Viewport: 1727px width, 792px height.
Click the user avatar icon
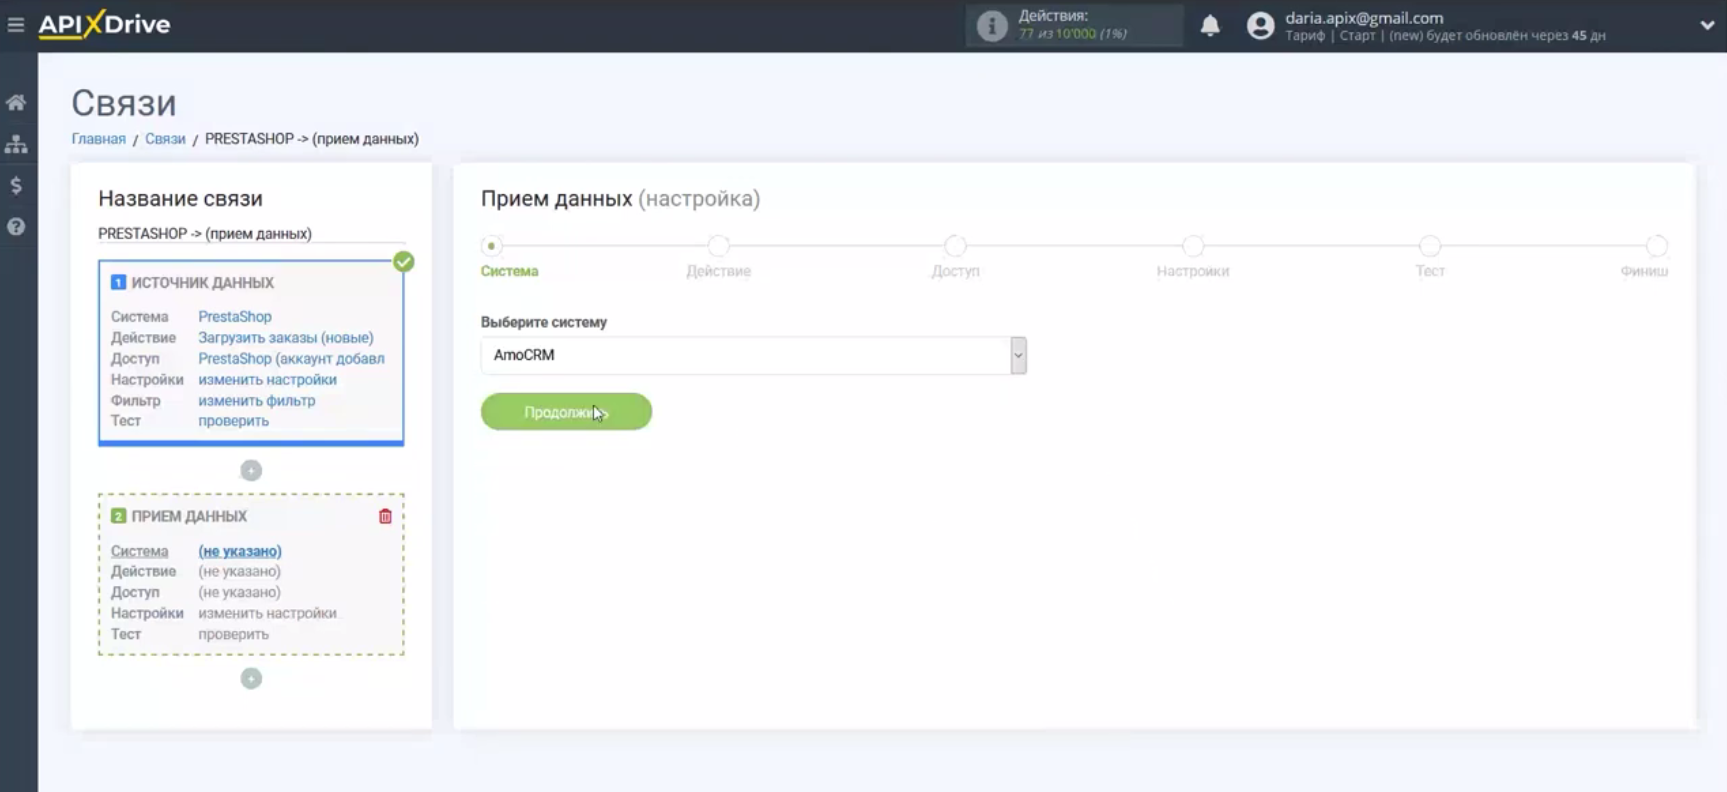(x=1260, y=26)
